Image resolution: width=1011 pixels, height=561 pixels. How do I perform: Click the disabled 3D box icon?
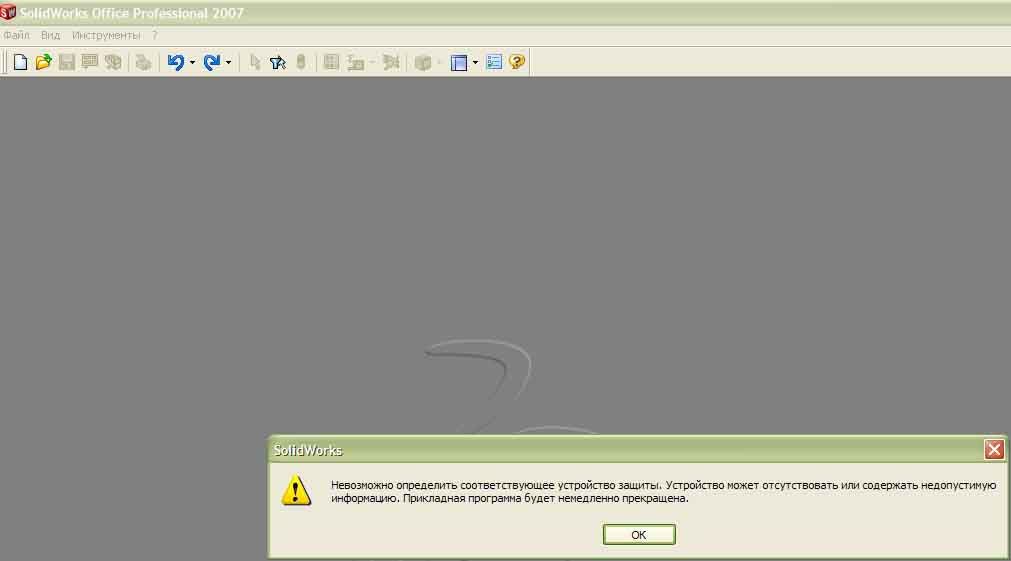pyautogui.click(x=423, y=62)
